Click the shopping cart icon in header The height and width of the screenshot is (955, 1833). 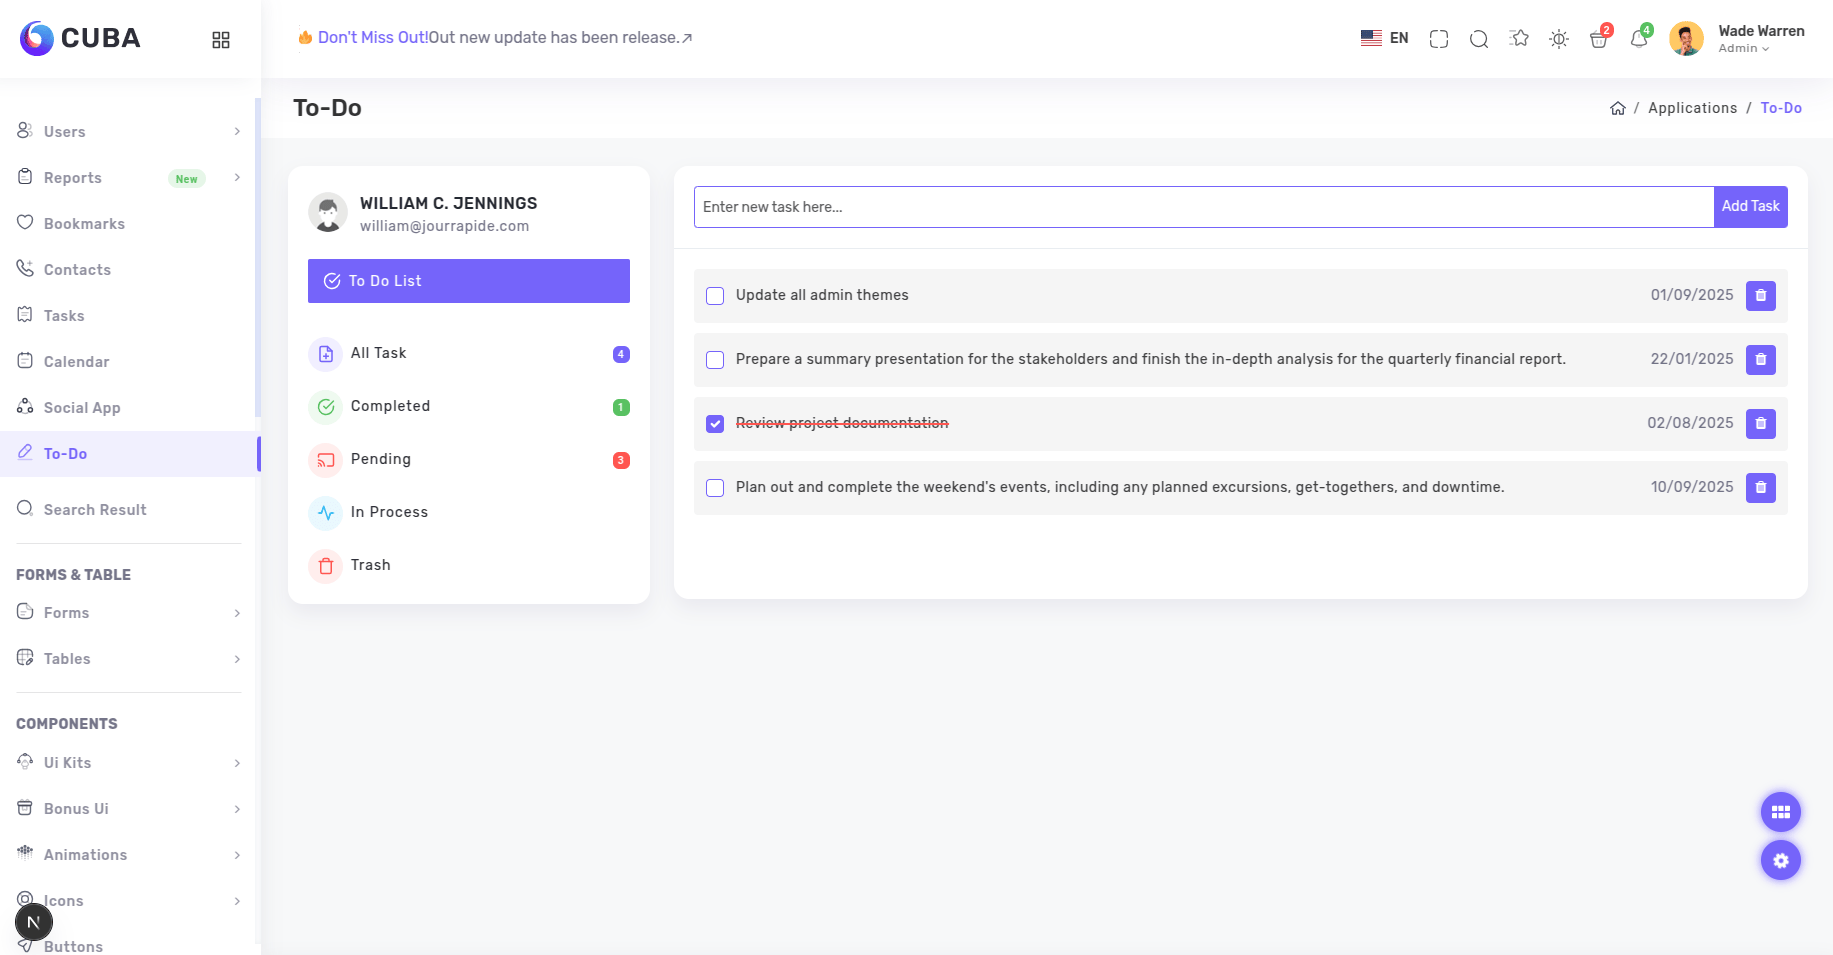[1598, 39]
